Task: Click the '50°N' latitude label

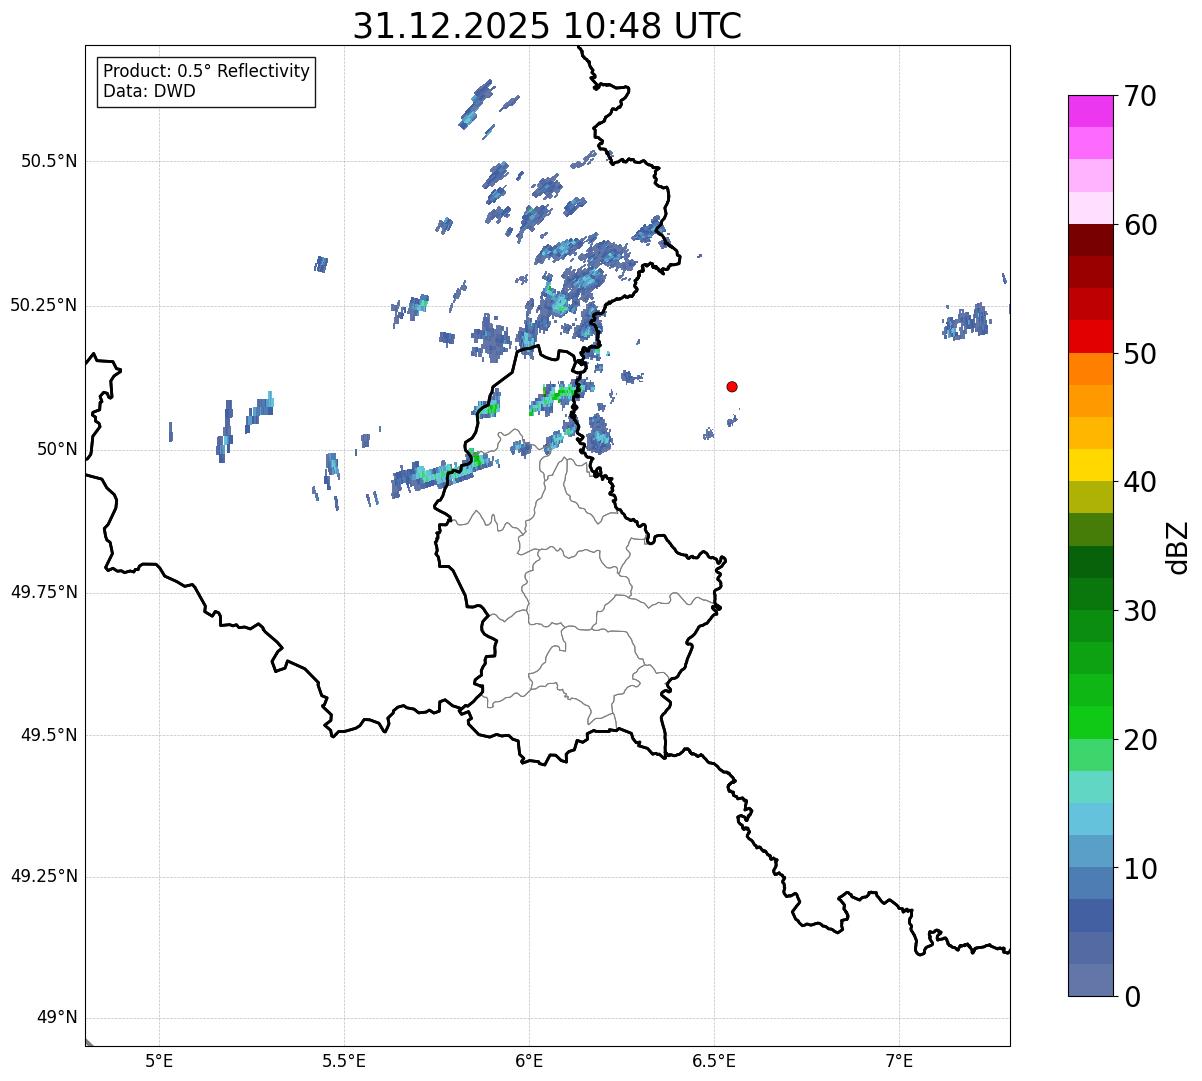Action: coord(58,449)
